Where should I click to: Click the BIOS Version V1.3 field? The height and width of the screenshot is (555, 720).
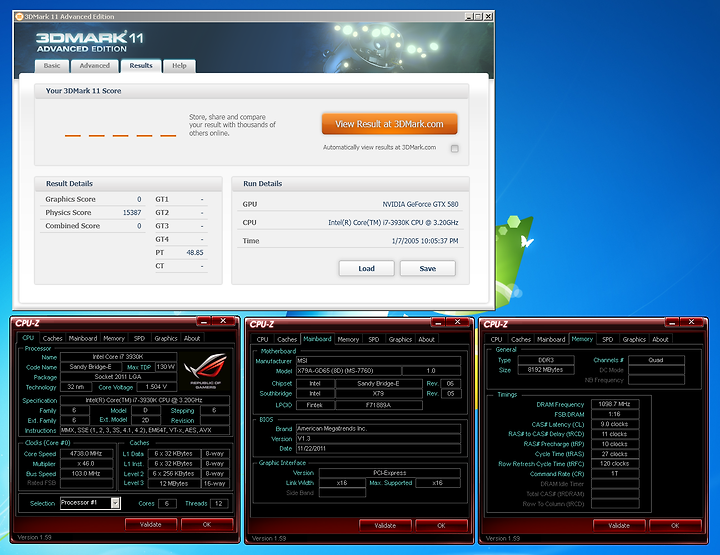coord(378,438)
